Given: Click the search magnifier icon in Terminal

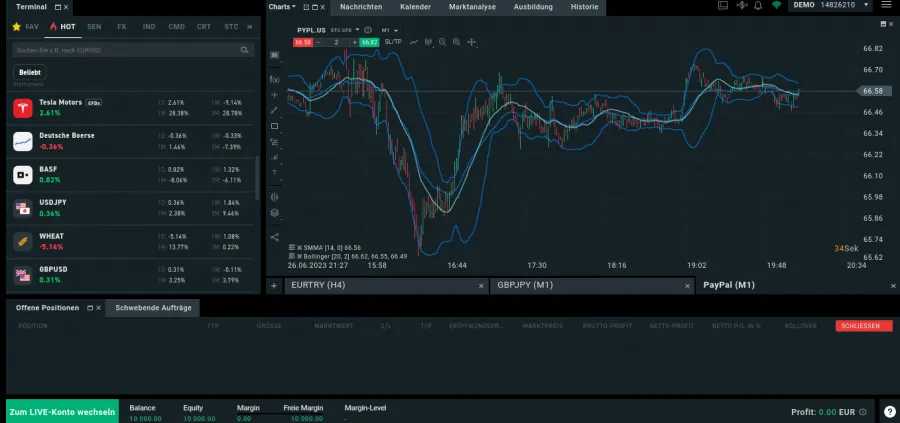Looking at the screenshot, I should (x=245, y=51).
